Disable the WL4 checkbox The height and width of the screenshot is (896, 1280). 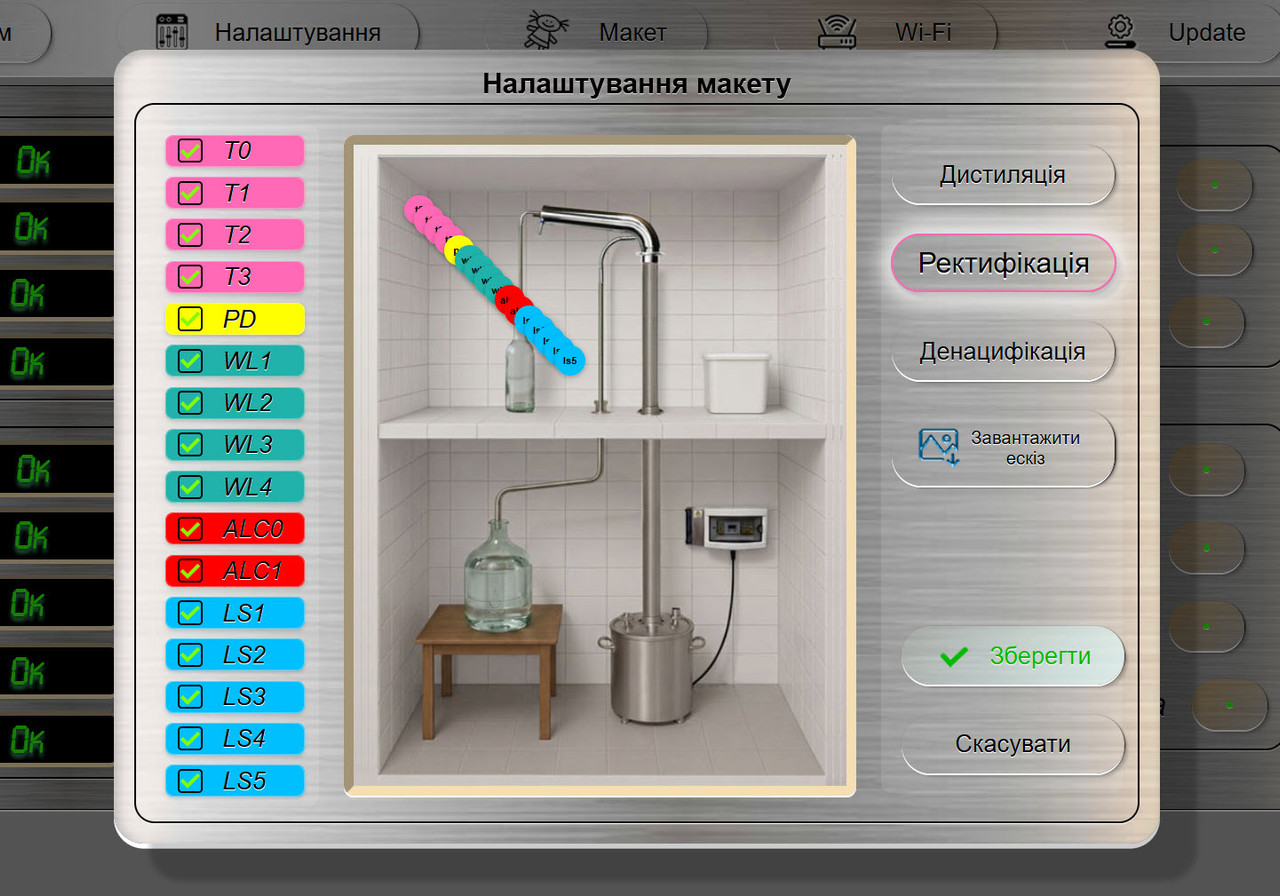click(x=190, y=487)
